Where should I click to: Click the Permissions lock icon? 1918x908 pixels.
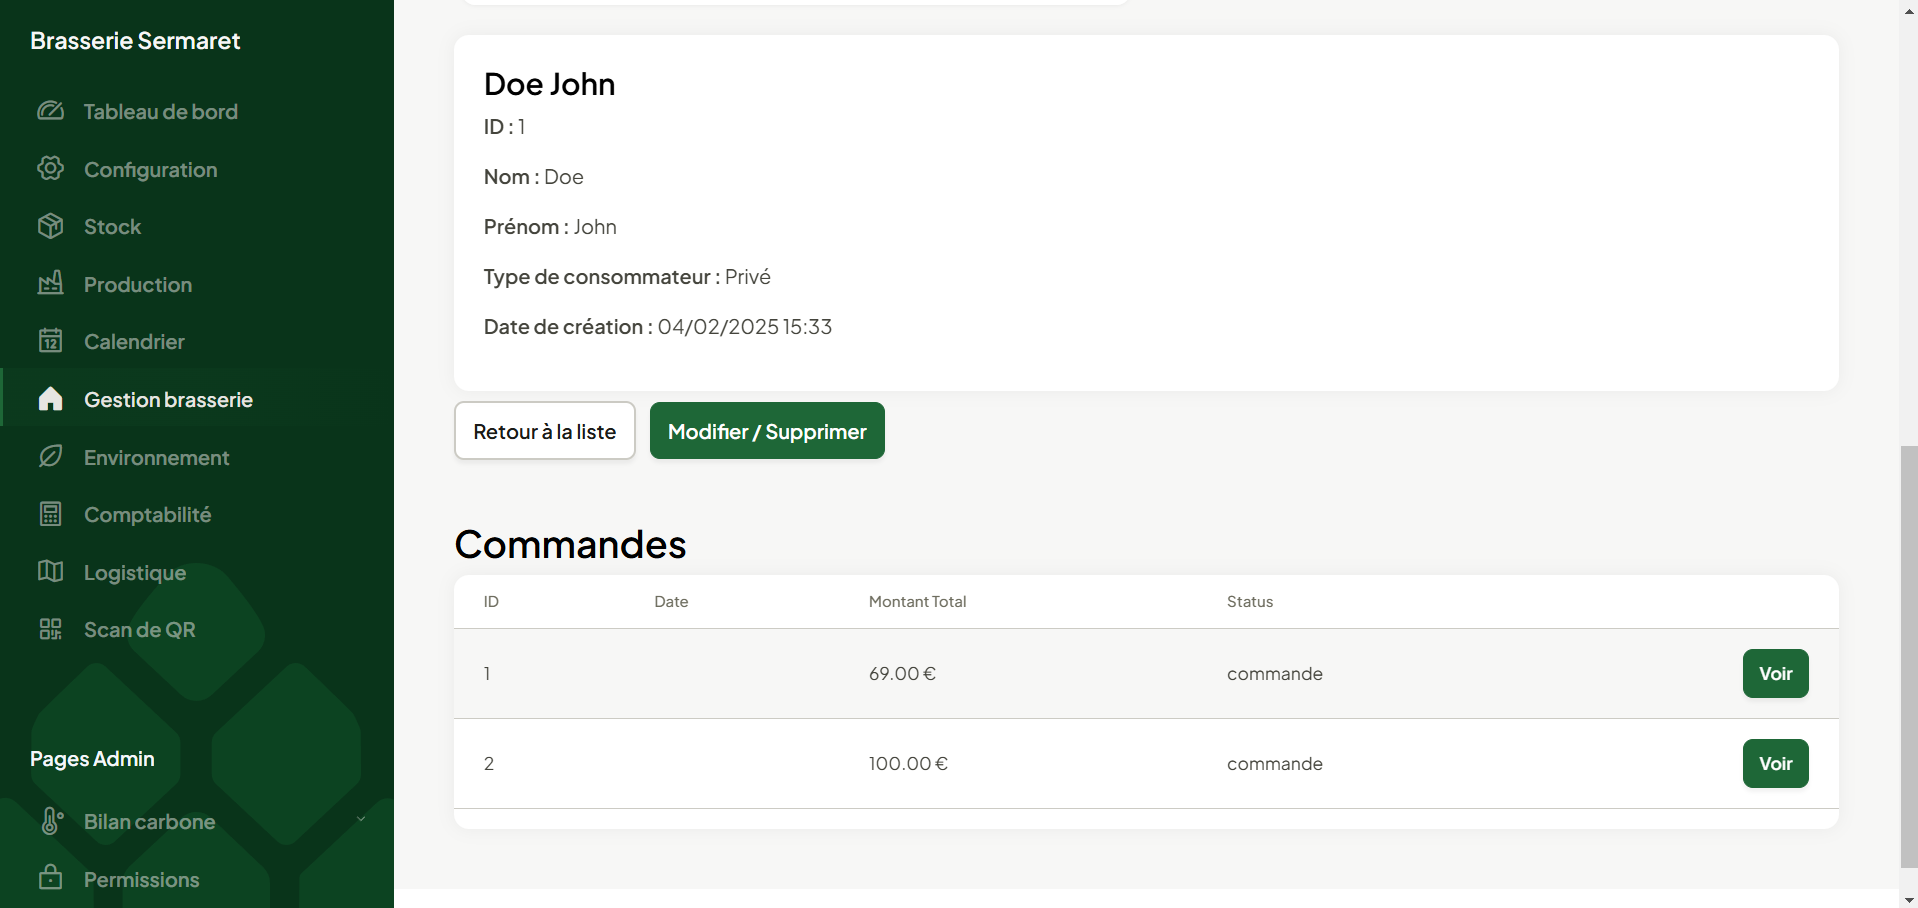coord(50,878)
